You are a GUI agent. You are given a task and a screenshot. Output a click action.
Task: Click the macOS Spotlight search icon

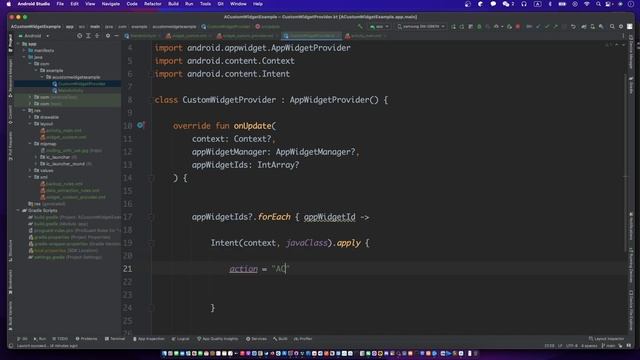tap(598, 4)
